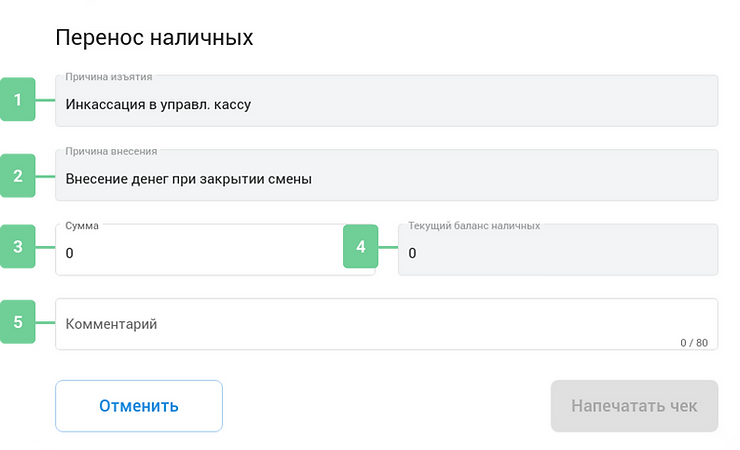
Task: Click the Перенос наличных heading
Action: [x=154, y=37]
